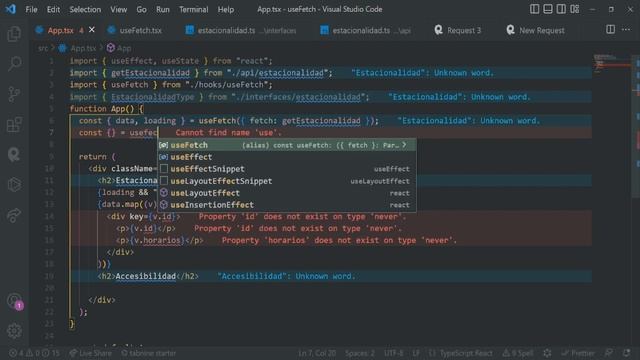Open the Go menu

pos(141,9)
